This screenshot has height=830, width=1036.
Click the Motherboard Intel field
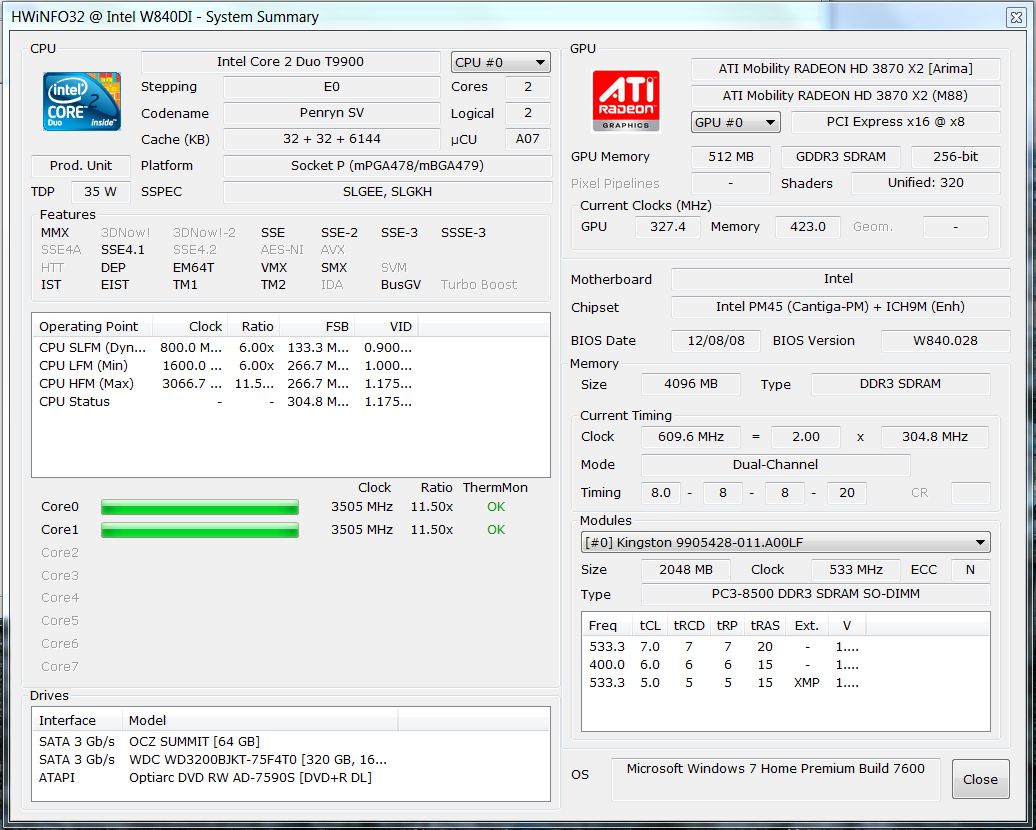tap(840, 280)
